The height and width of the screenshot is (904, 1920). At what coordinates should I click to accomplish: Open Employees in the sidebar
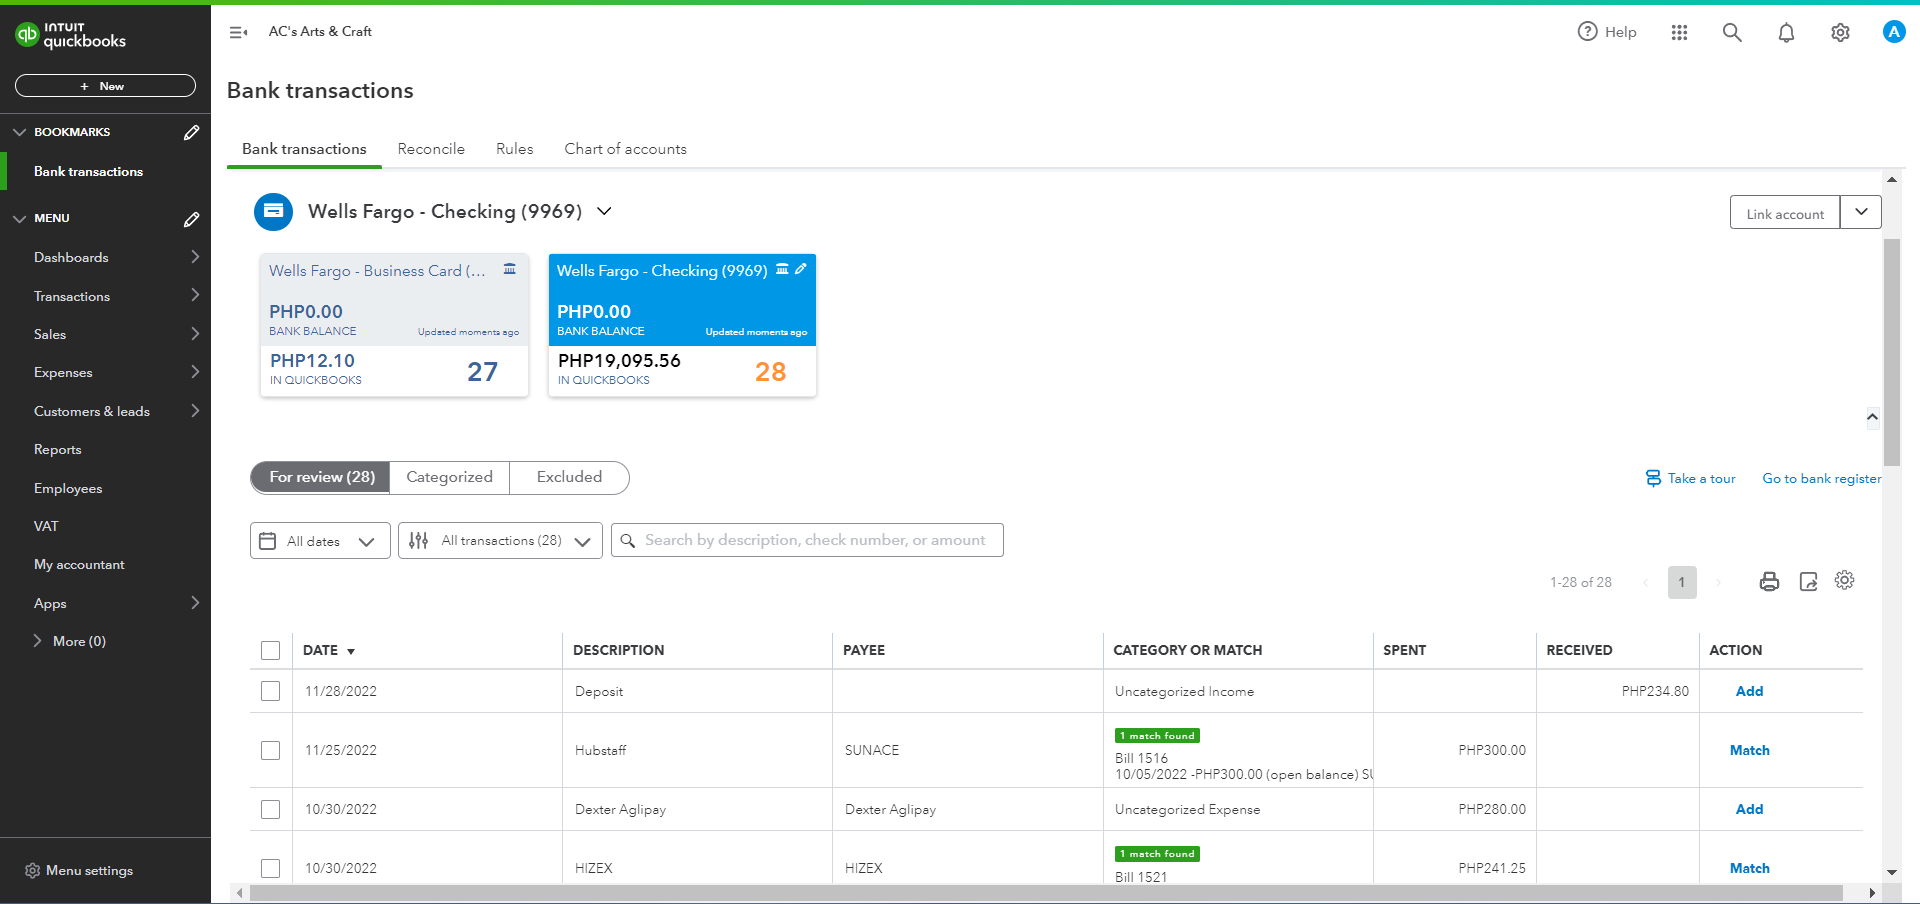pyautogui.click(x=68, y=488)
